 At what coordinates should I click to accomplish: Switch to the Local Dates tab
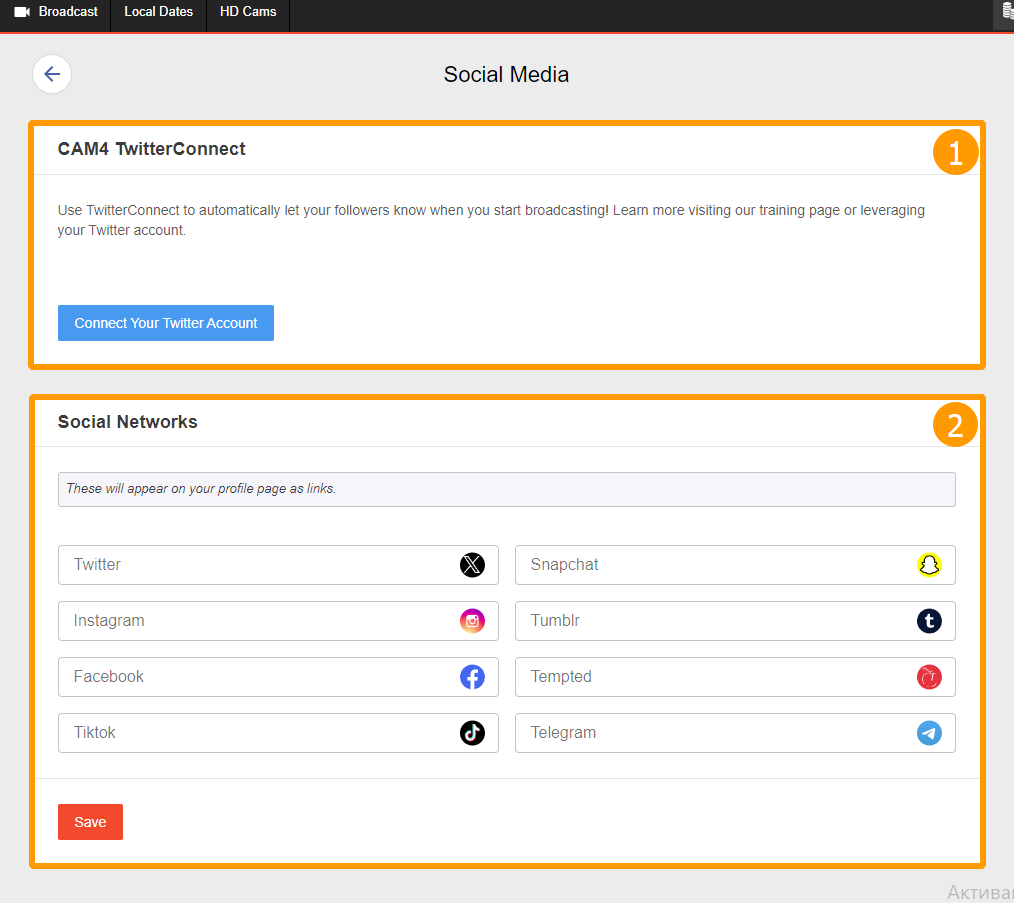(158, 12)
